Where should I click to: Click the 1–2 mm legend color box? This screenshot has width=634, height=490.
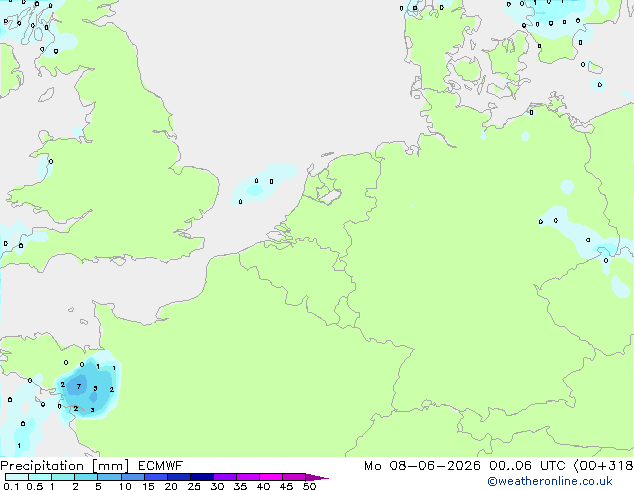pyautogui.click(x=63, y=477)
